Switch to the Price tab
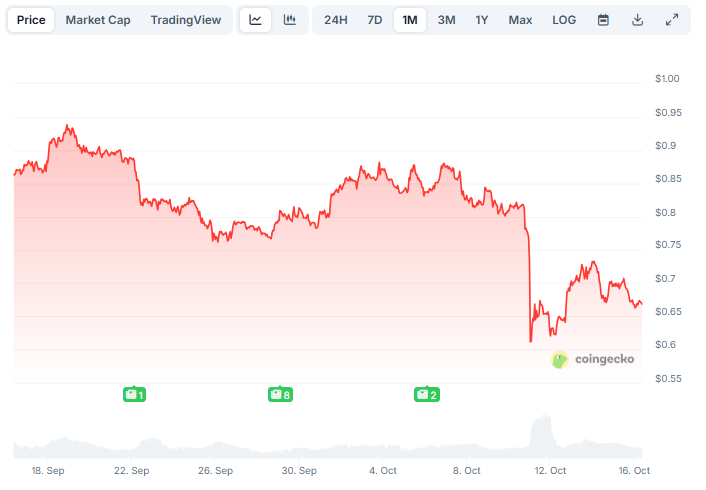The height and width of the screenshot is (490, 706). coord(31,20)
